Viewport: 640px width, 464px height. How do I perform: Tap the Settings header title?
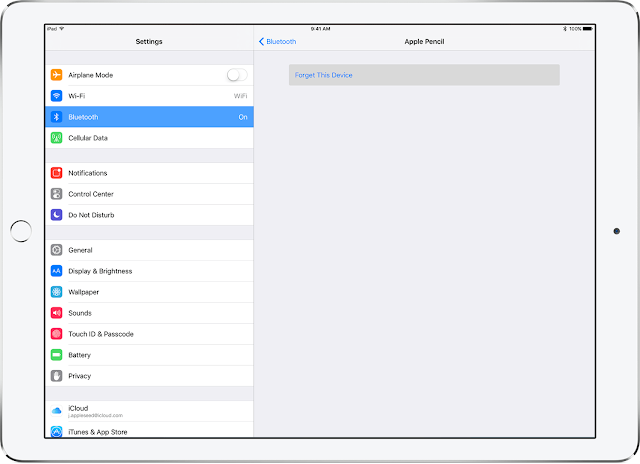pyautogui.click(x=149, y=42)
